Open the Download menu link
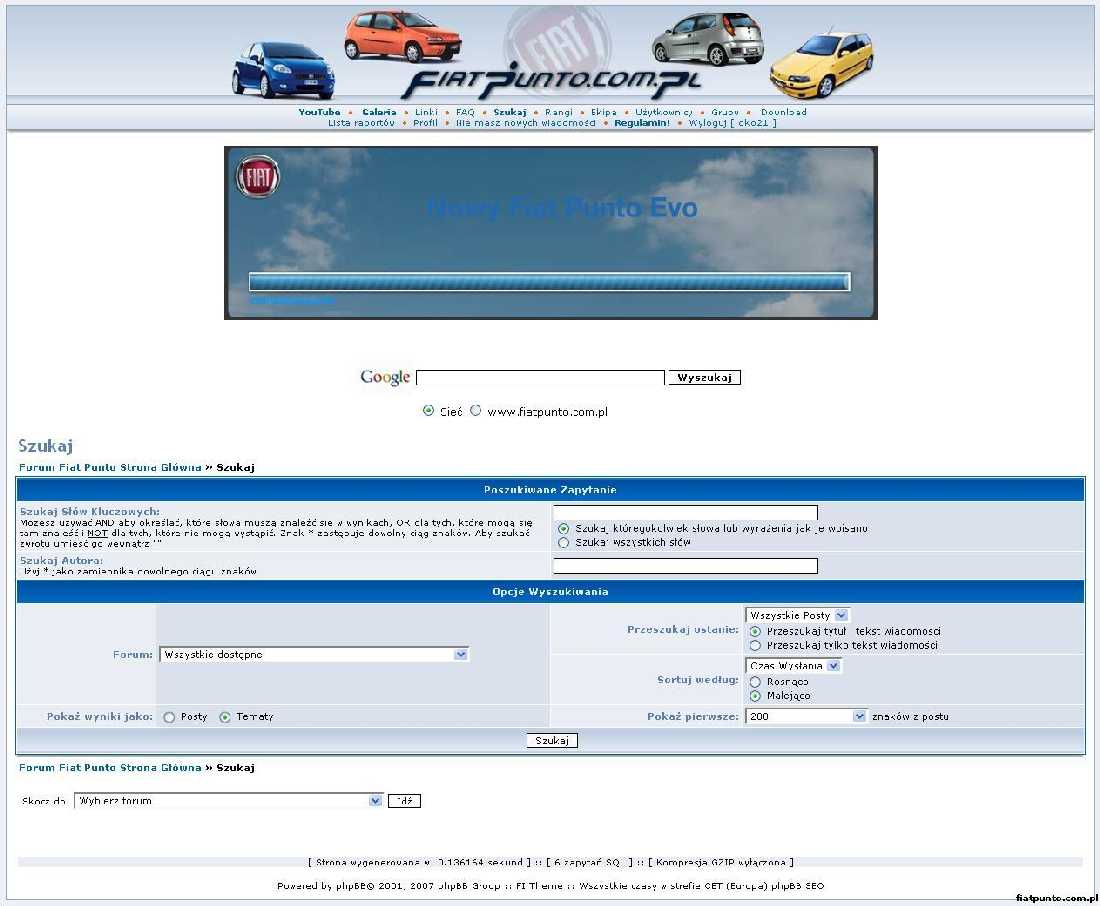The height and width of the screenshot is (906, 1100). 784,112
